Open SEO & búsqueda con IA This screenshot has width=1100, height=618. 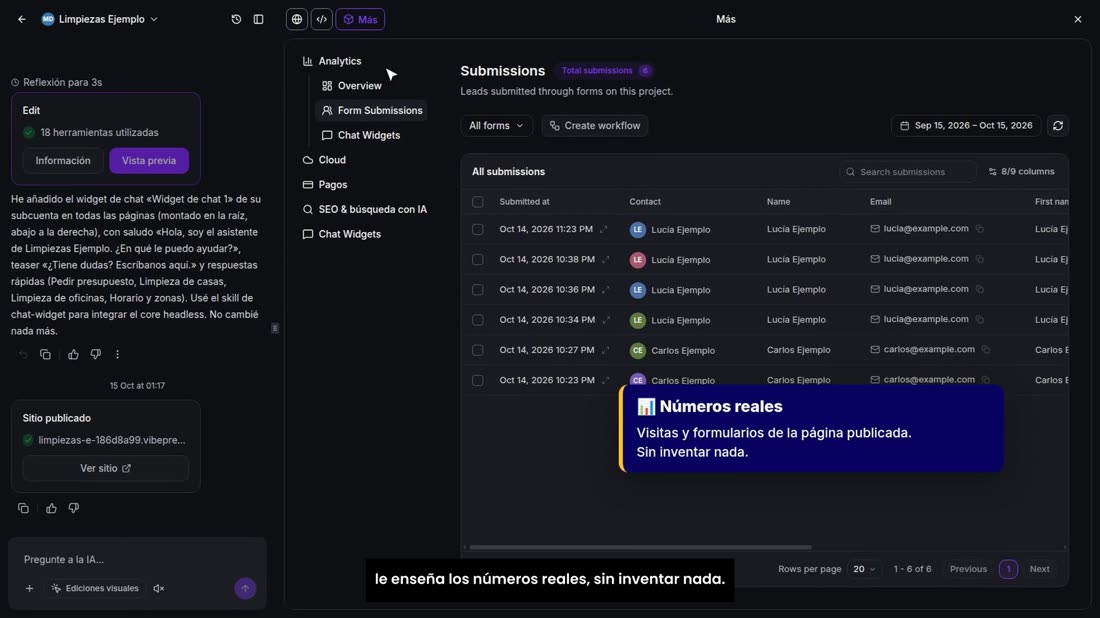365,209
